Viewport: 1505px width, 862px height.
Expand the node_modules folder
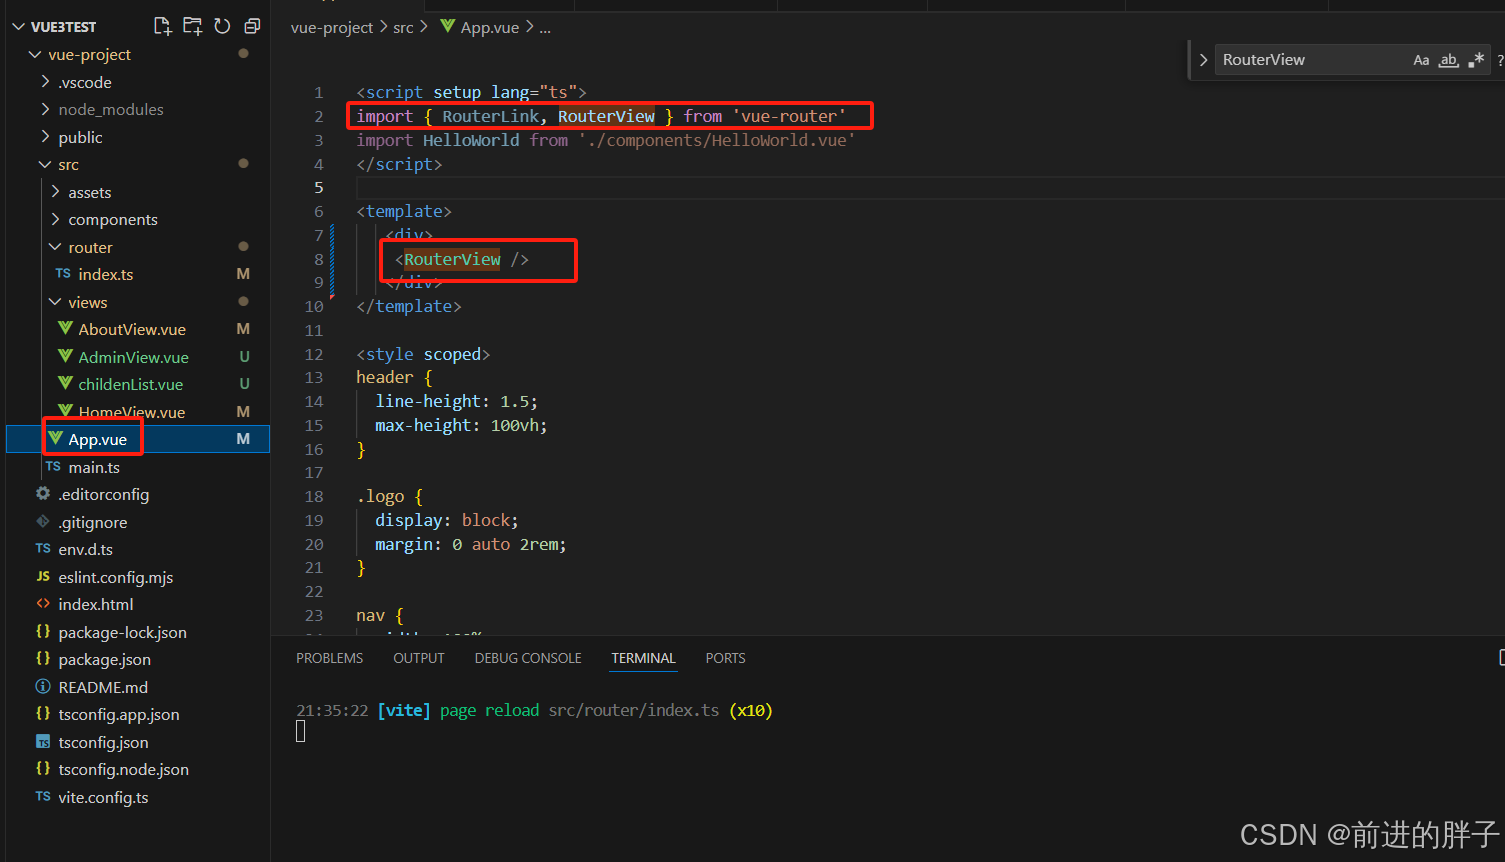(x=110, y=110)
